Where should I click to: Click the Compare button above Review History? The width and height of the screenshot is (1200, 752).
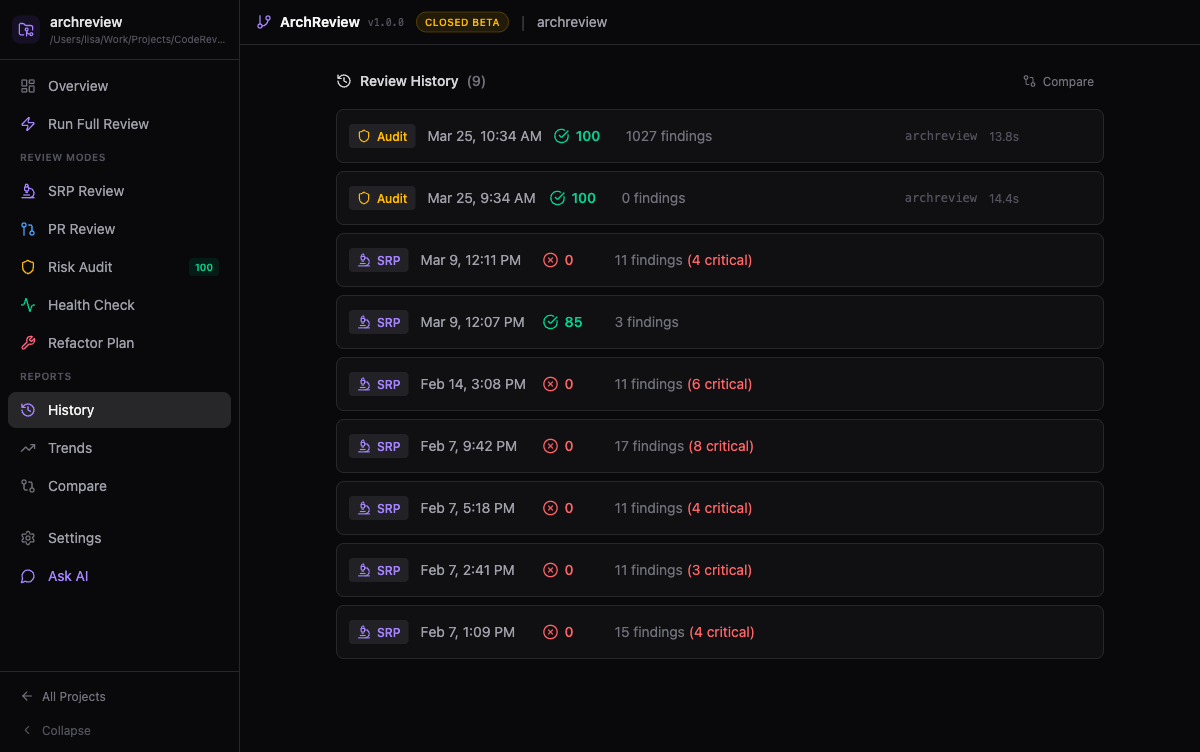coord(1058,81)
